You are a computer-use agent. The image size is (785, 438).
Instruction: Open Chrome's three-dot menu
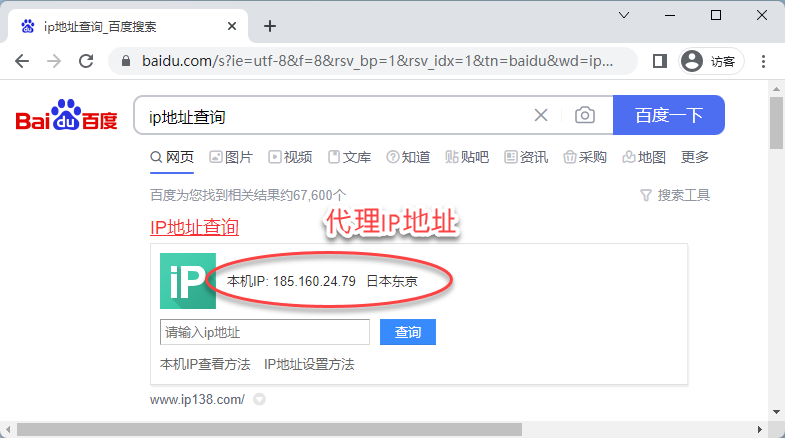coord(763,61)
